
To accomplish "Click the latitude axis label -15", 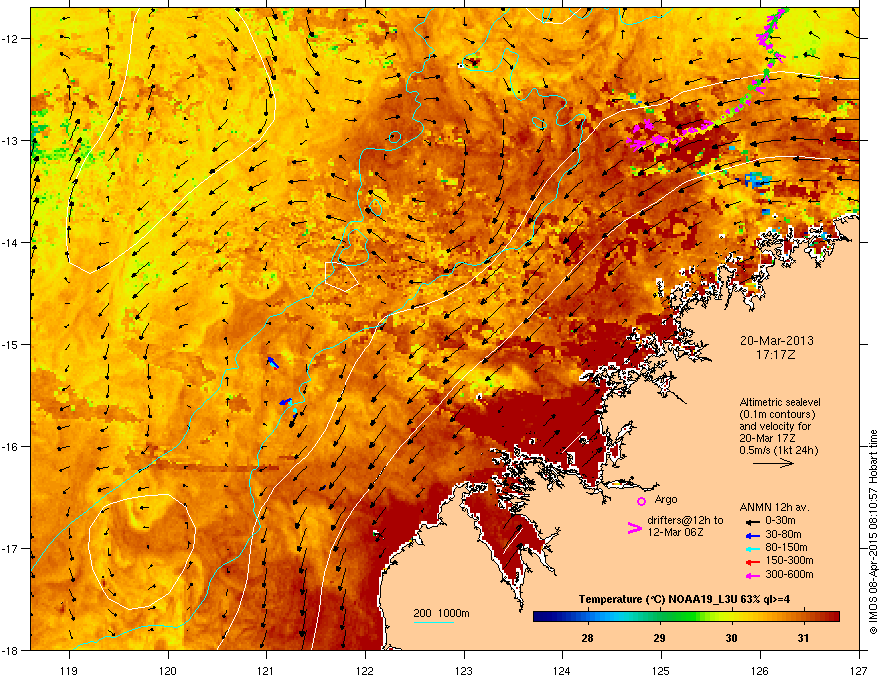I will click(10, 344).
